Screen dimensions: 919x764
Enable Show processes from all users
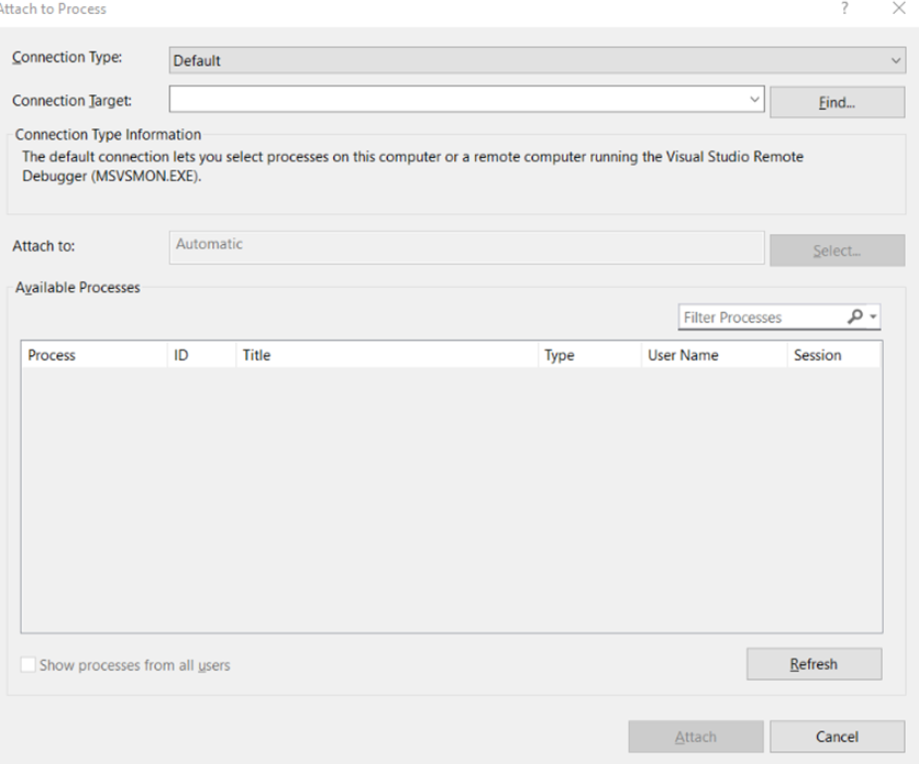pyautogui.click(x=28, y=664)
